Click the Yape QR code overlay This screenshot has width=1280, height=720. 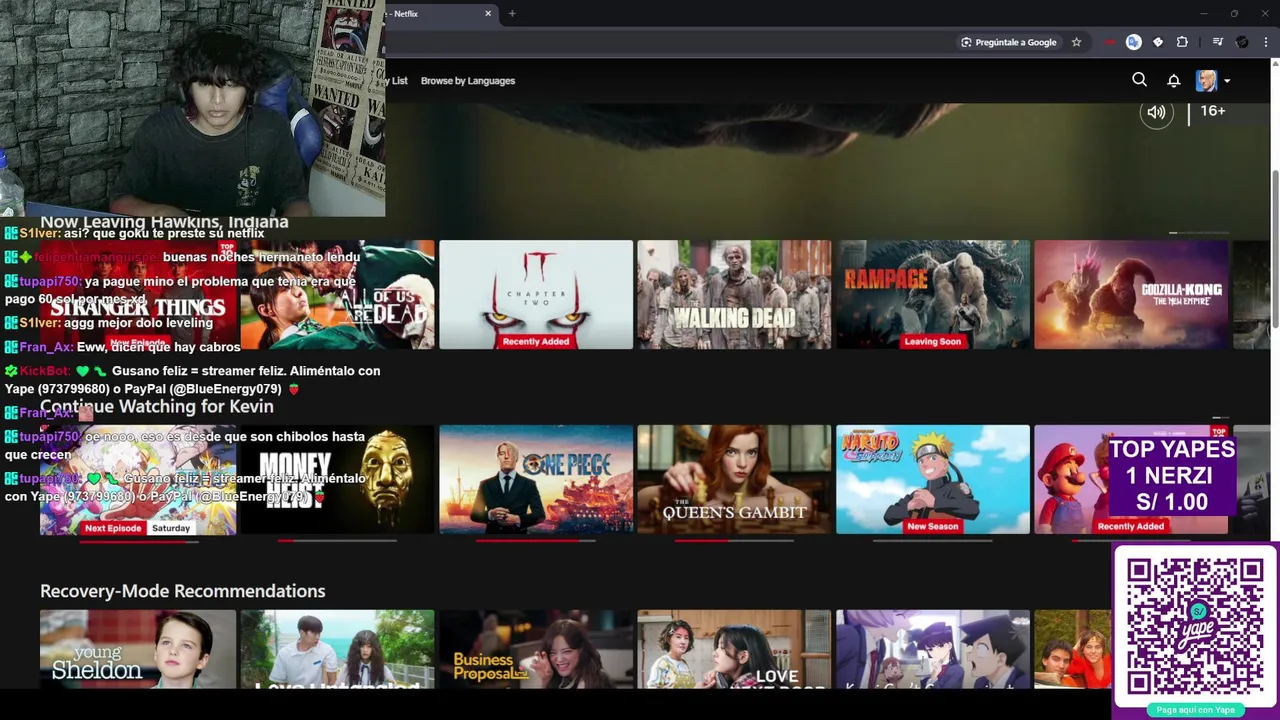pos(1195,627)
